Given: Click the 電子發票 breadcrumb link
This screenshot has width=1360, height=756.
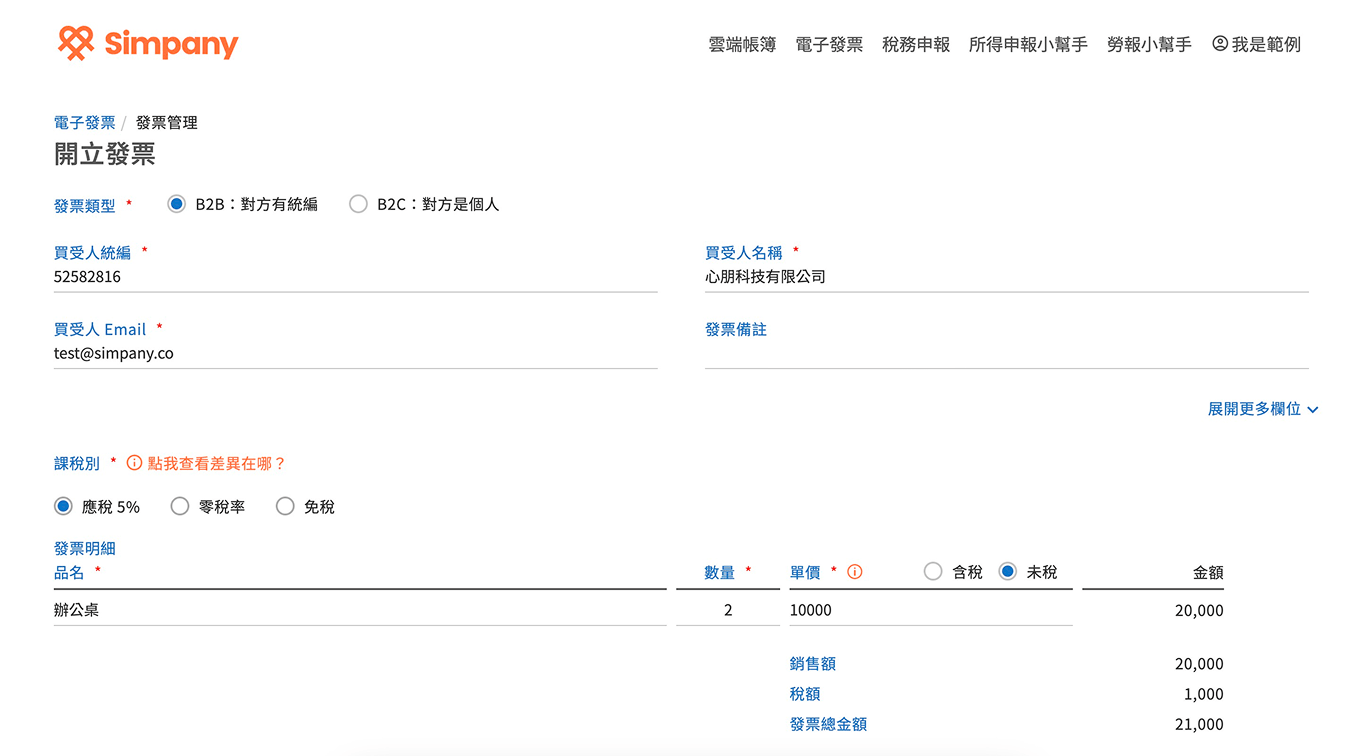Looking at the screenshot, I should pos(83,121).
